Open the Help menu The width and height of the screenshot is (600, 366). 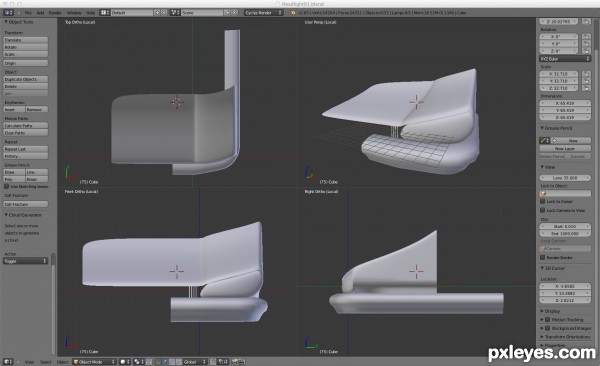(91, 13)
